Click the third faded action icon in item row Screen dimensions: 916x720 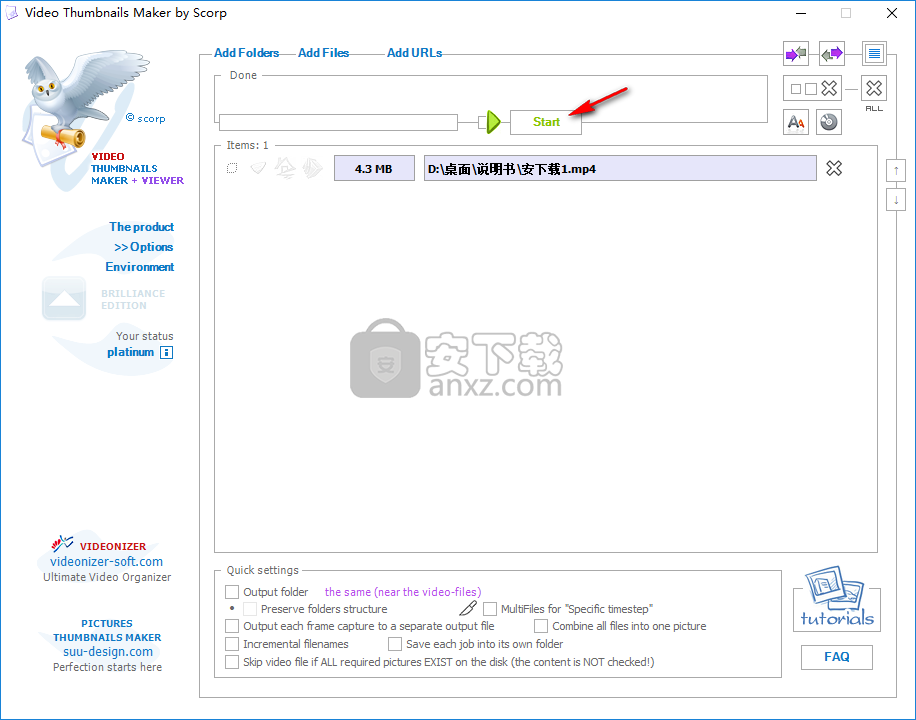[x=313, y=168]
